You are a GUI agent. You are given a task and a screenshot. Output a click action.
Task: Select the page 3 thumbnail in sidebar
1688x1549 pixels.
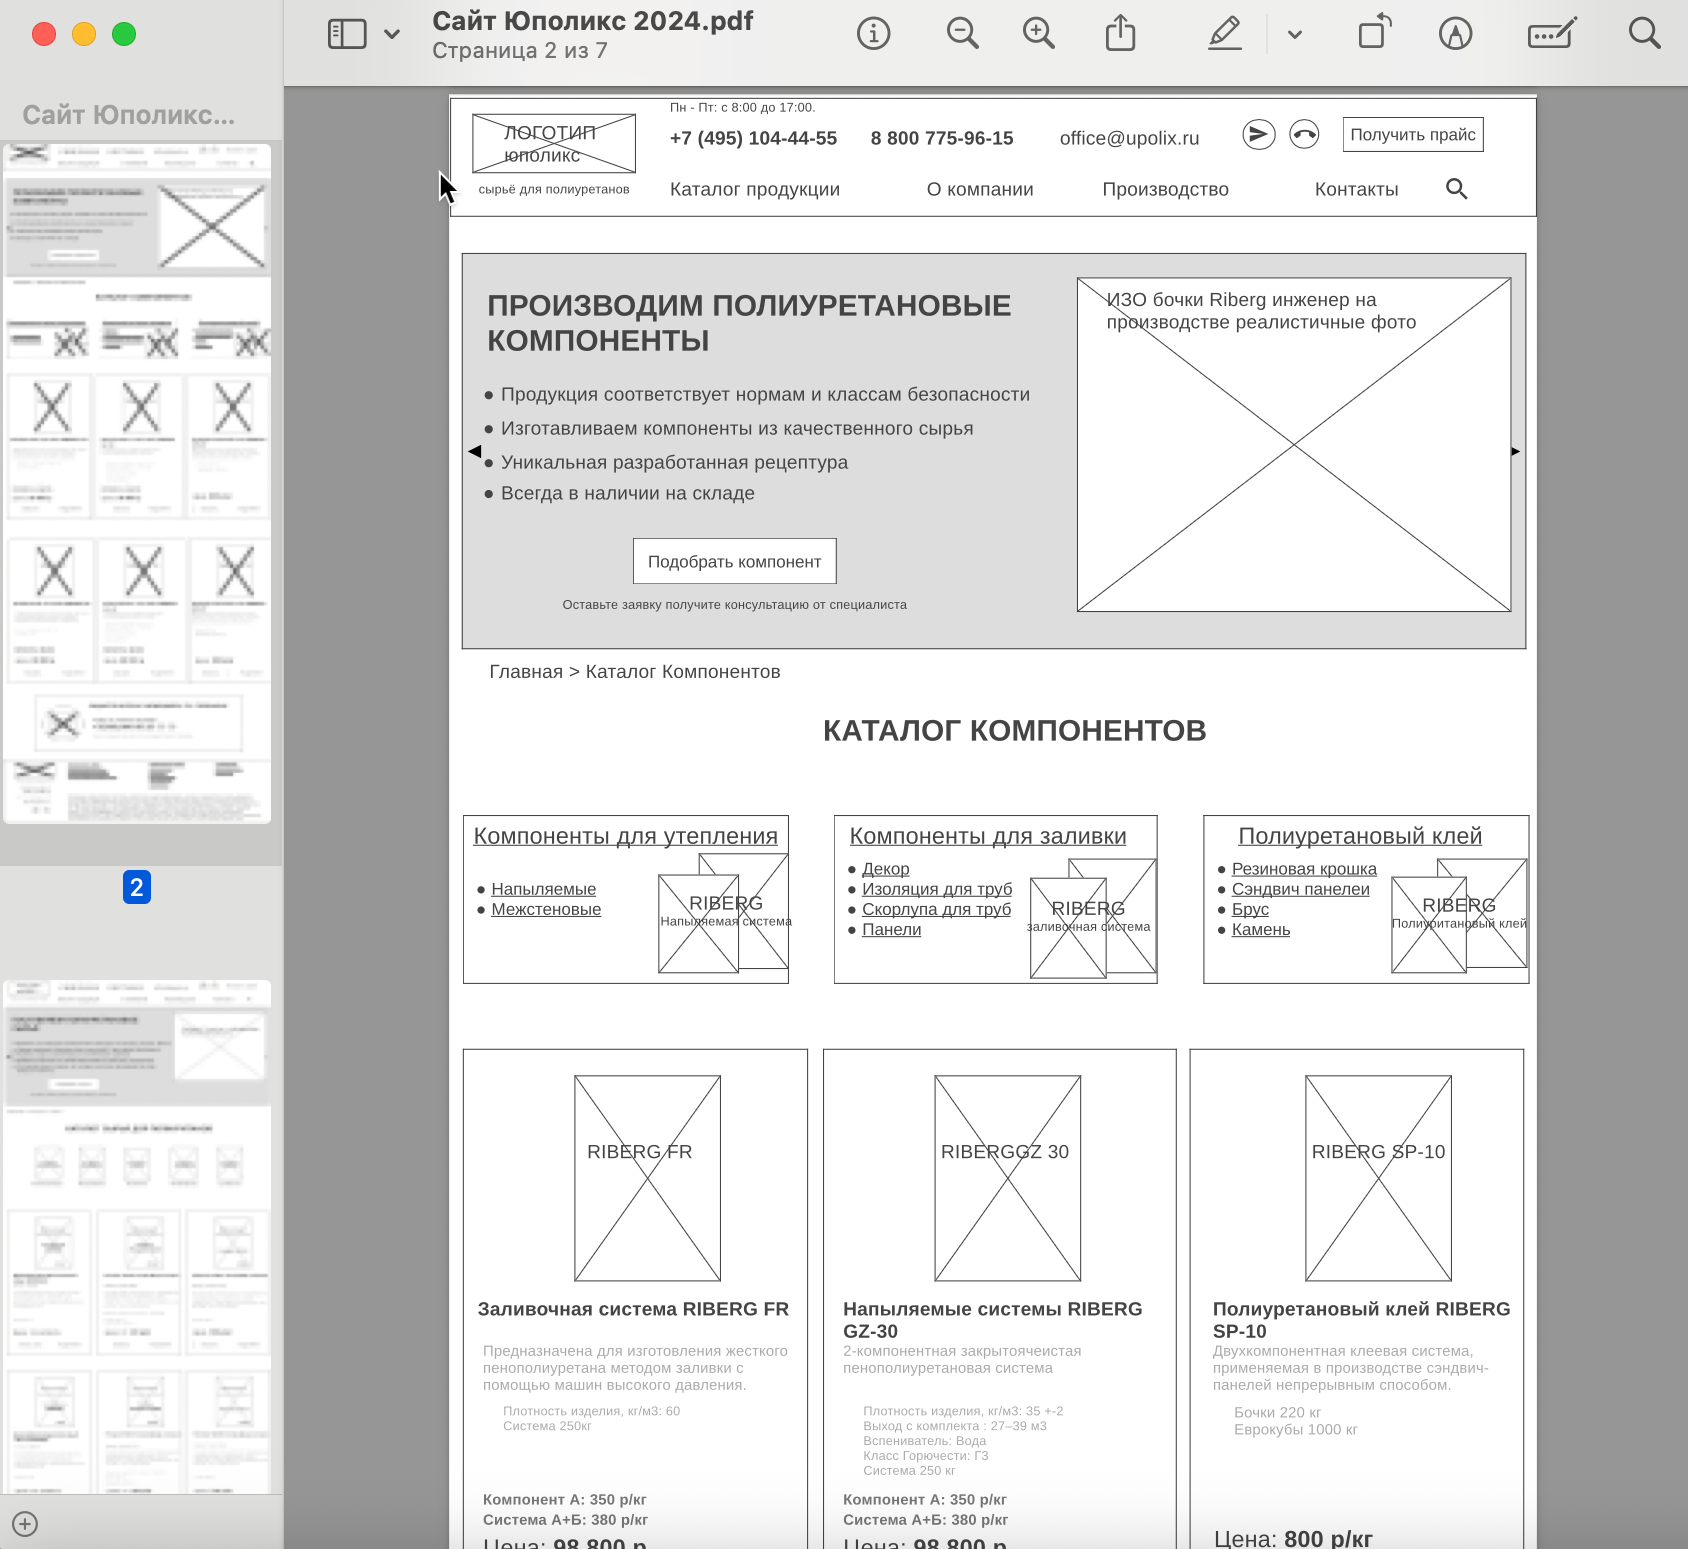pyautogui.click(x=137, y=1237)
